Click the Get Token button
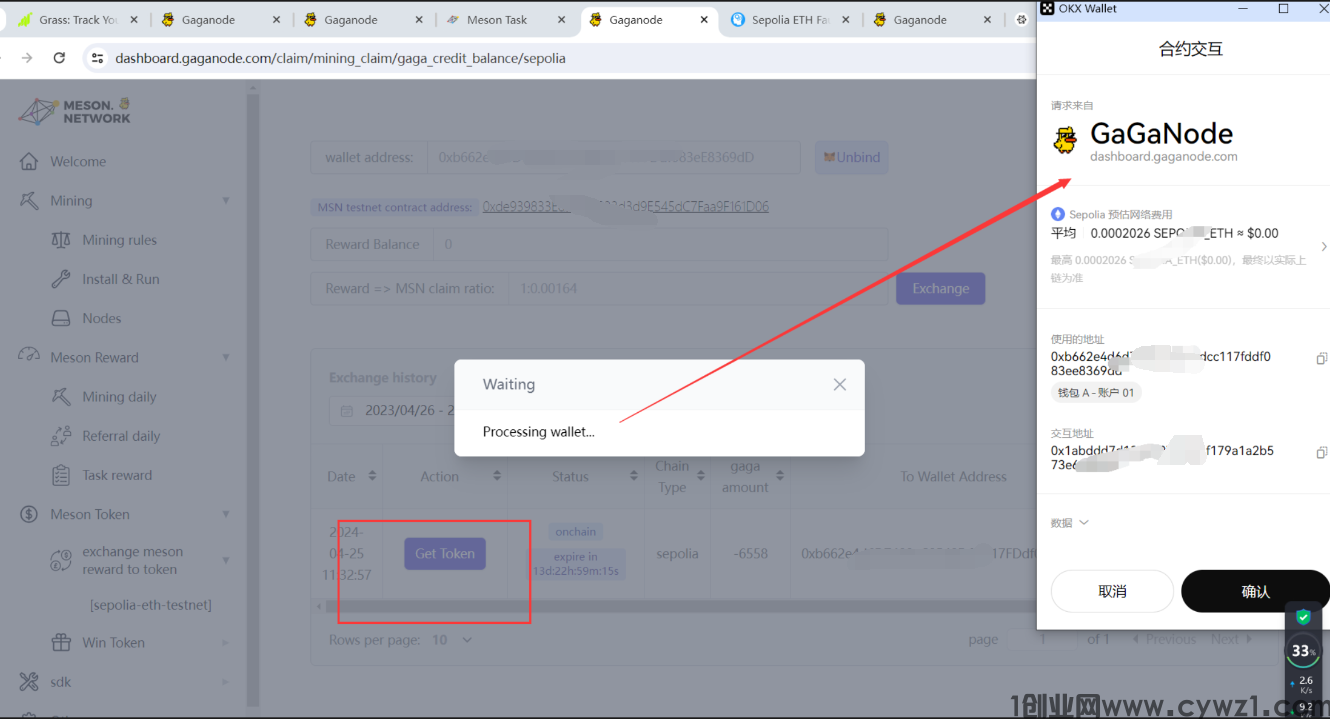The image size is (1330, 719). pyautogui.click(x=445, y=554)
